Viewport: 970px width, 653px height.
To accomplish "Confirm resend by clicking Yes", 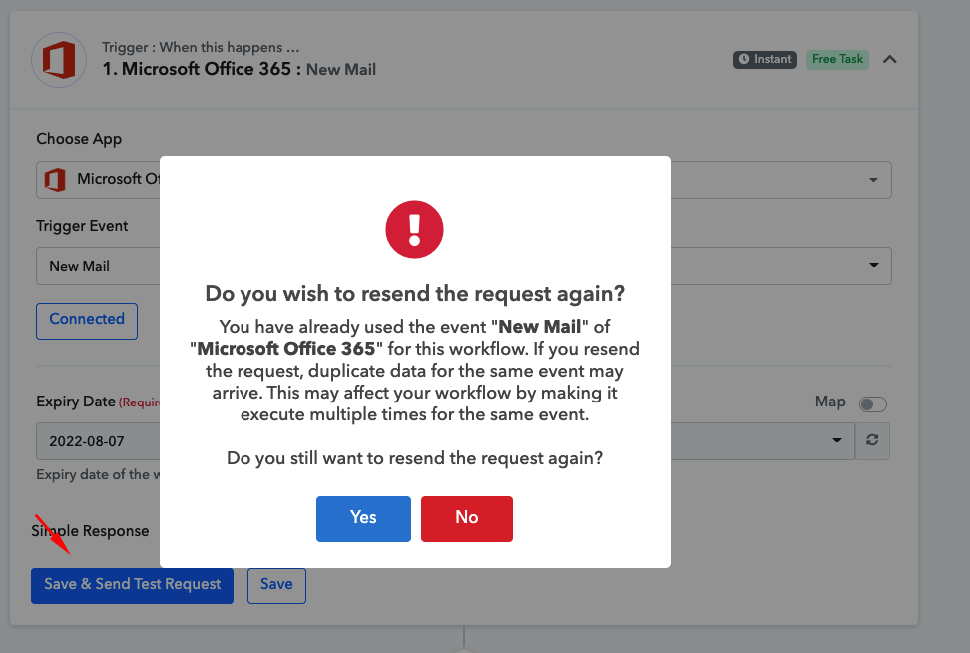I will 363,519.
